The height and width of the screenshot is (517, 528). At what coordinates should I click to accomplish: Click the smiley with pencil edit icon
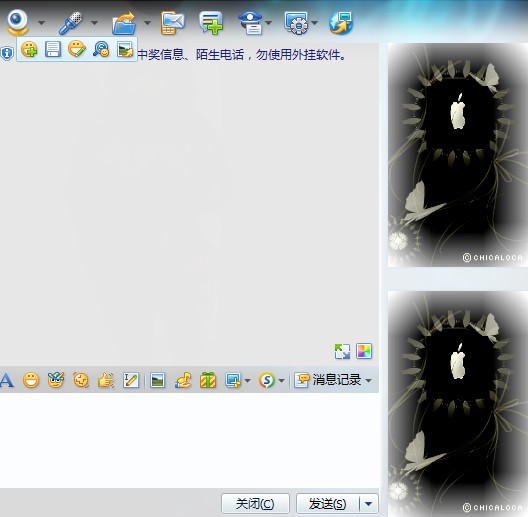(x=76, y=49)
